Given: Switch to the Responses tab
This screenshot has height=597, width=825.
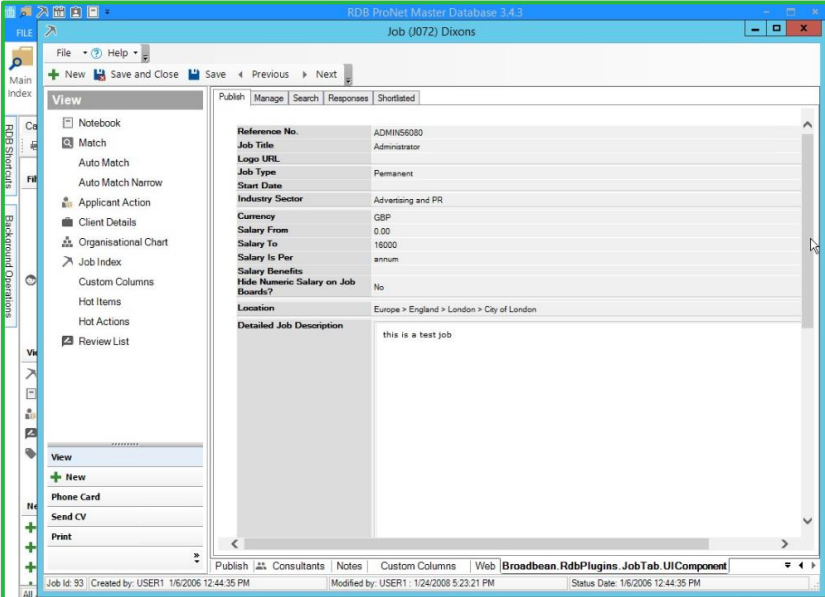Looking at the screenshot, I should 348,98.
